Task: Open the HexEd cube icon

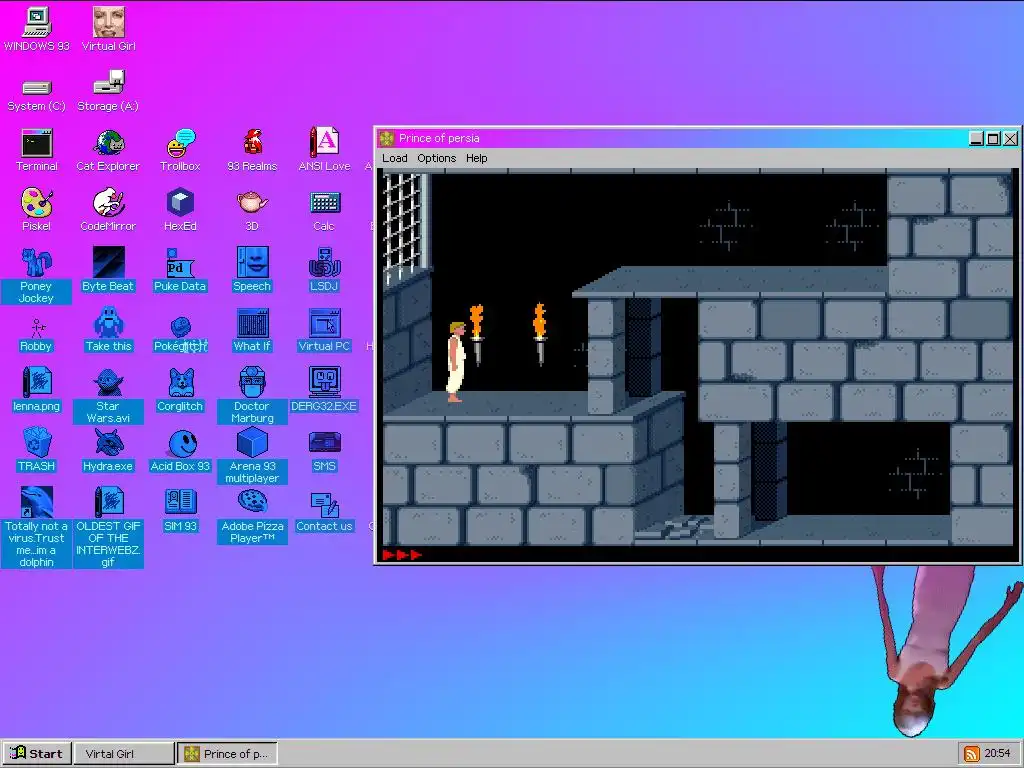Action: point(180,210)
